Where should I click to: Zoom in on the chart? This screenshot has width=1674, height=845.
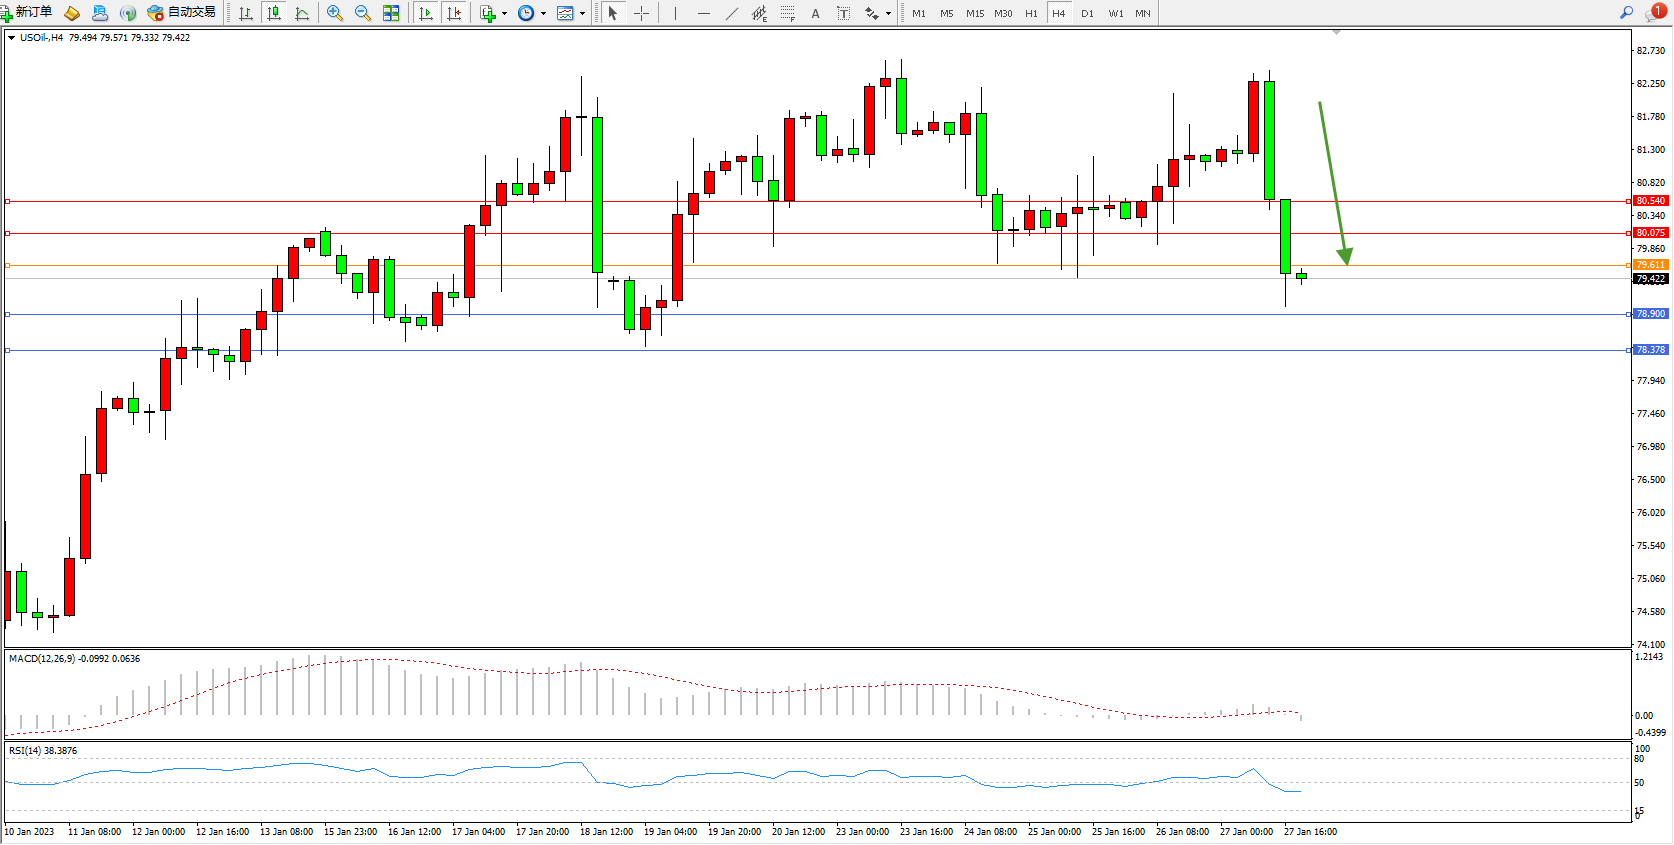click(335, 13)
